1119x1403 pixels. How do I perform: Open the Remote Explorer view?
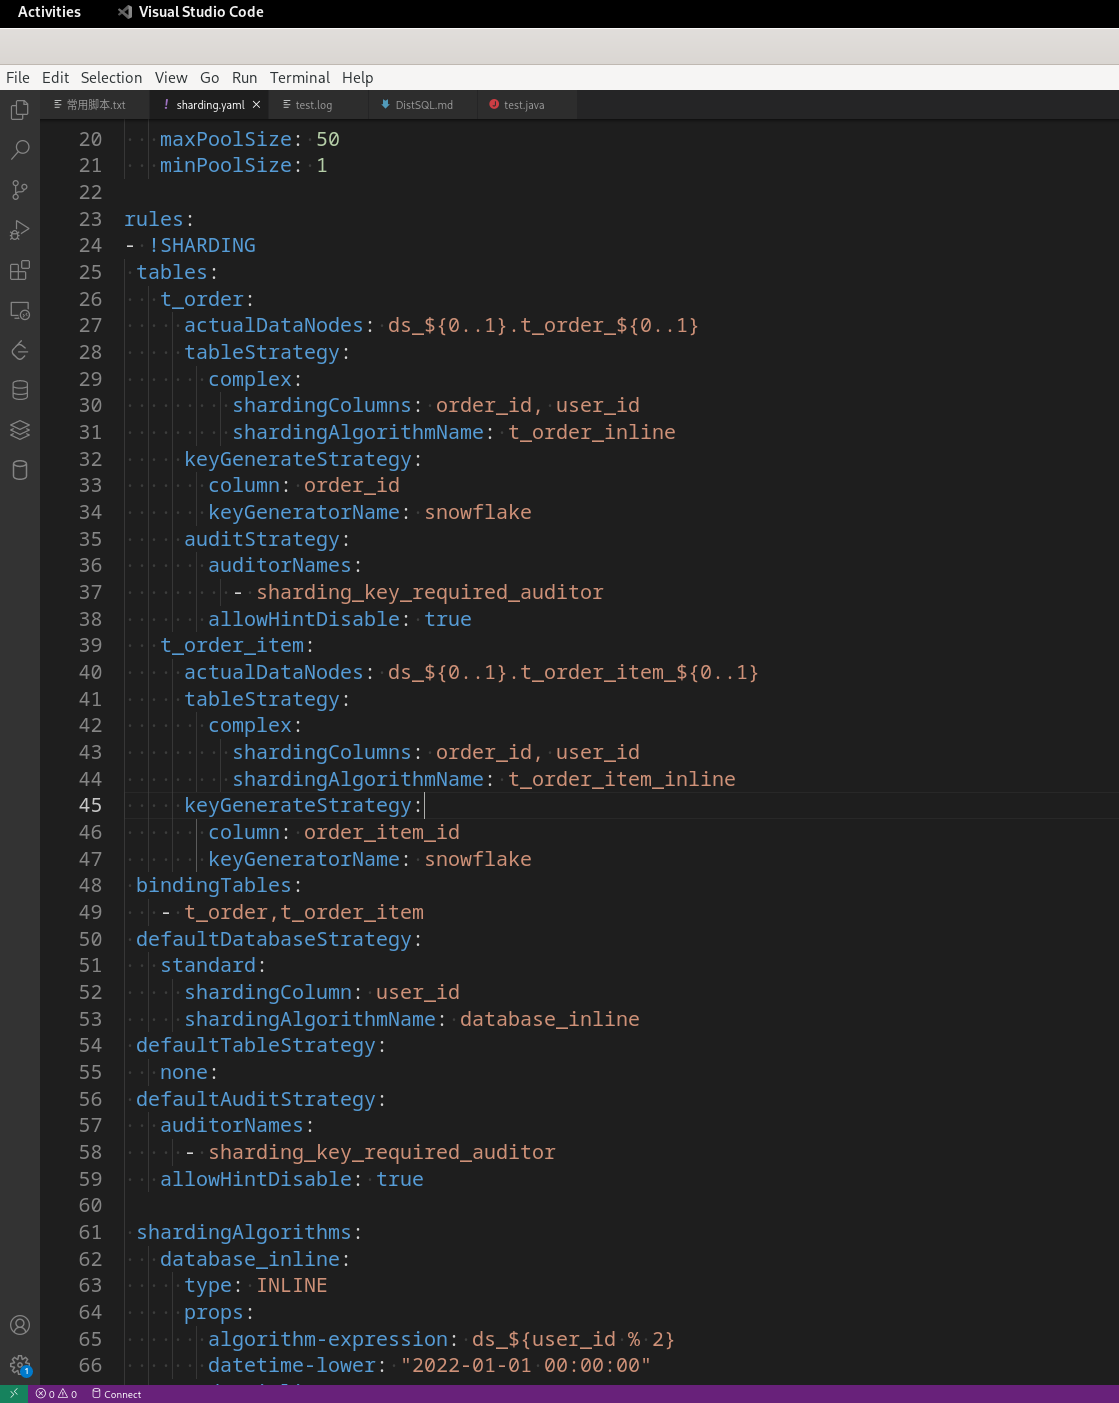tap(20, 310)
